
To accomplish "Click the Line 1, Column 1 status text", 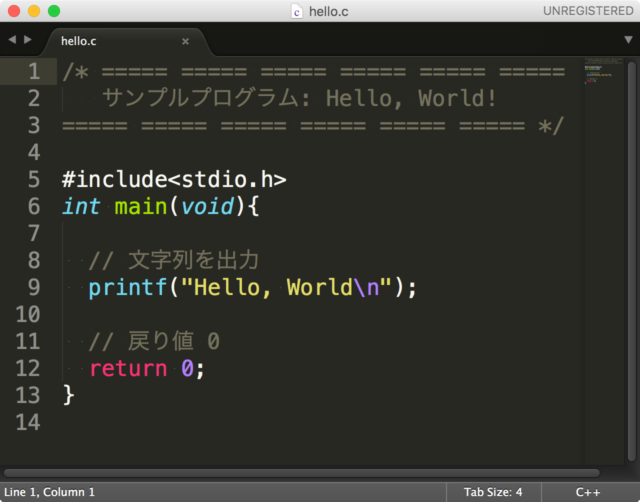I will point(49,492).
